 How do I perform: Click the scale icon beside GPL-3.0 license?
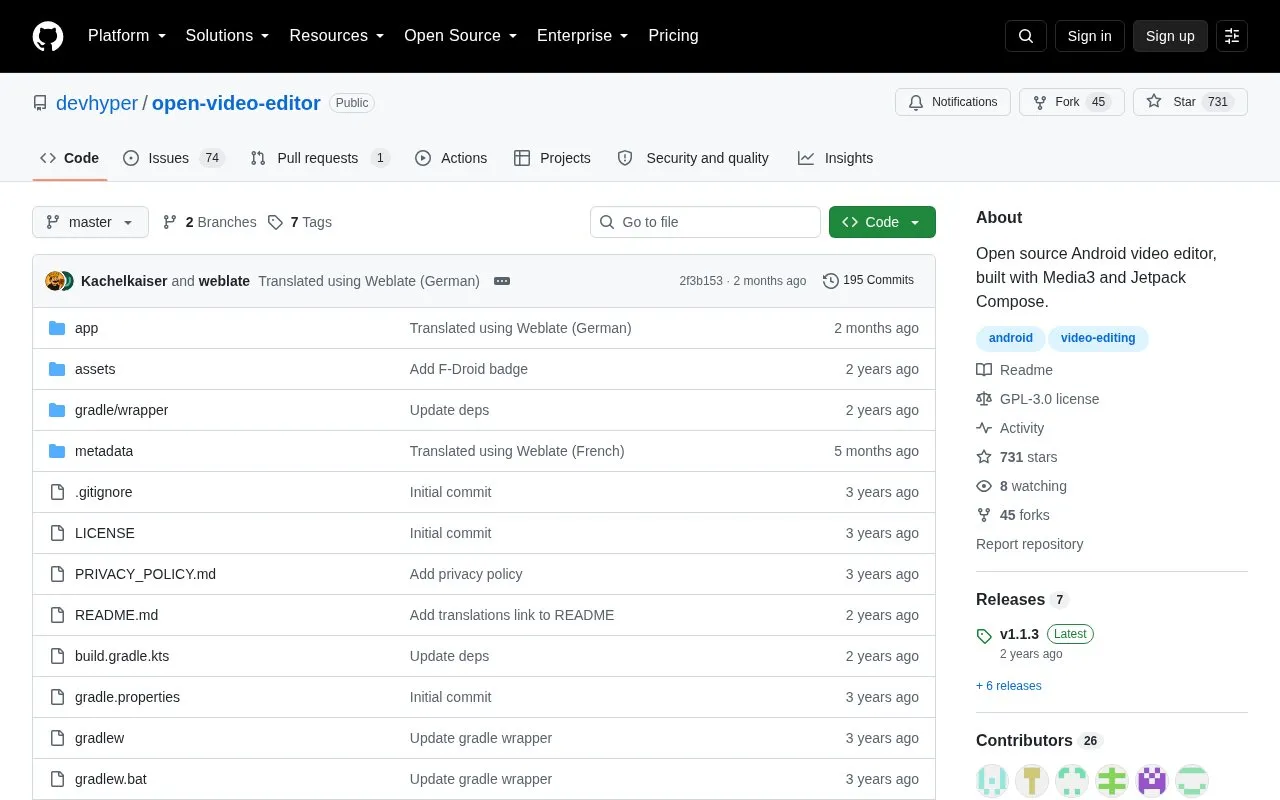(984, 399)
